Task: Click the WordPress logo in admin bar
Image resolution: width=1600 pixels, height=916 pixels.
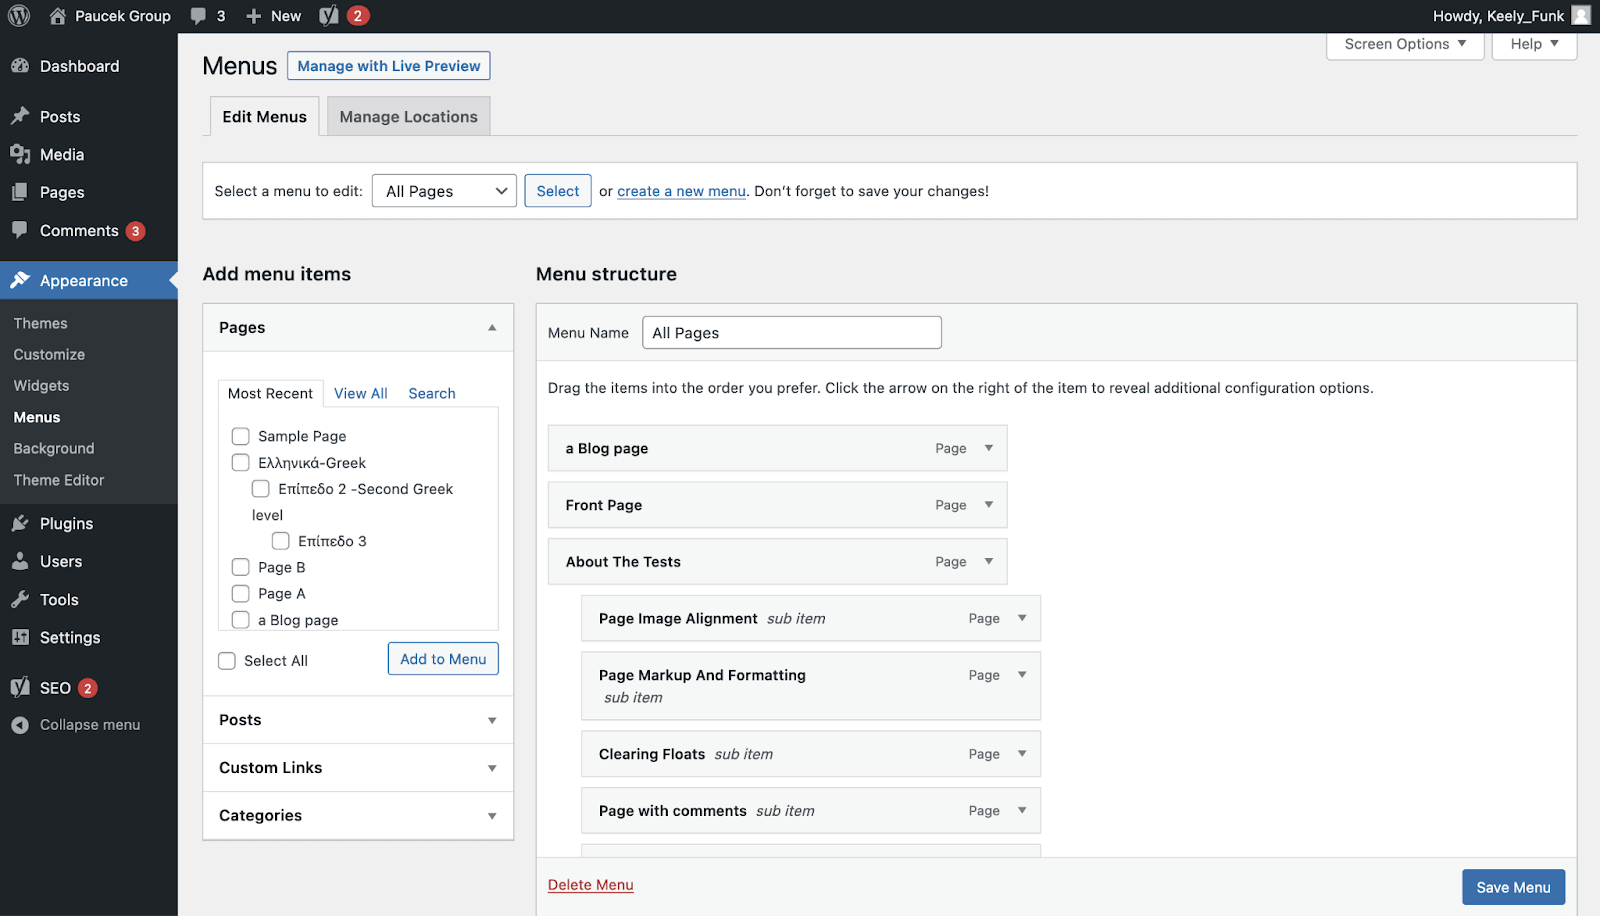Action: [x=18, y=15]
